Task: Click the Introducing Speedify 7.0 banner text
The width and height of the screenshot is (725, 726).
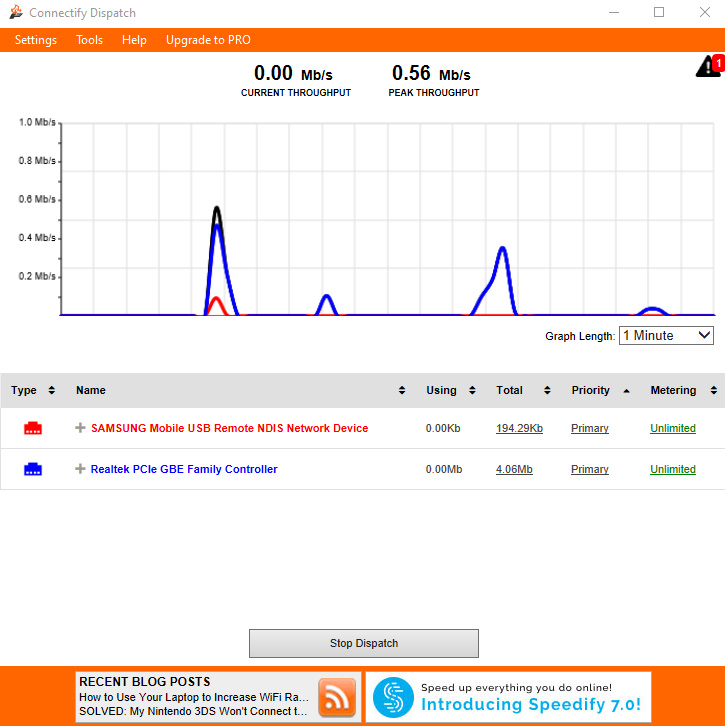Action: pos(531,704)
